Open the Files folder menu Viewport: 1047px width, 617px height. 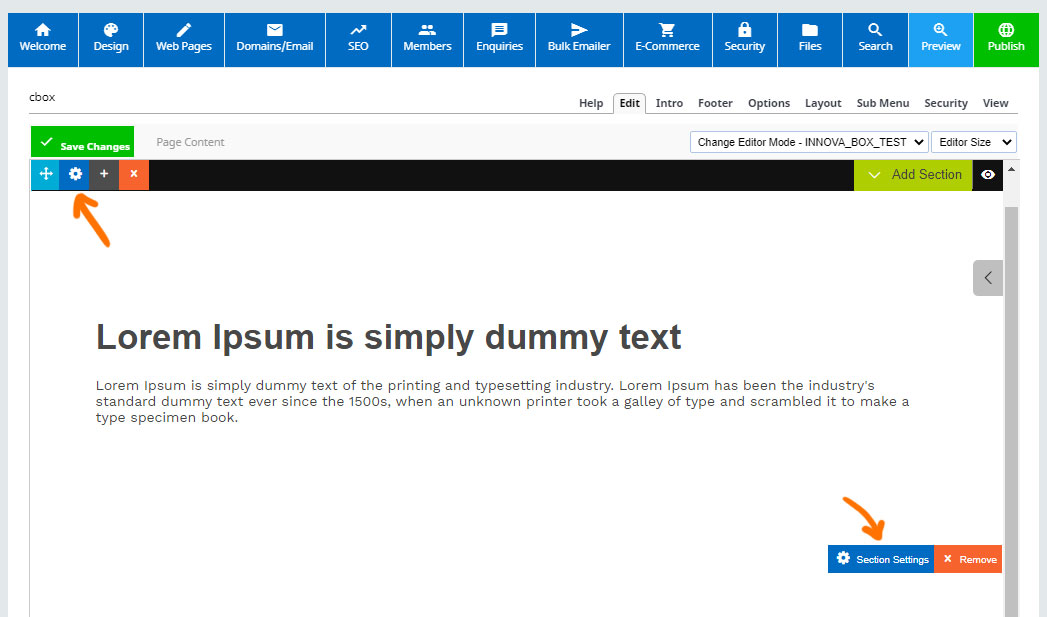click(x=810, y=39)
